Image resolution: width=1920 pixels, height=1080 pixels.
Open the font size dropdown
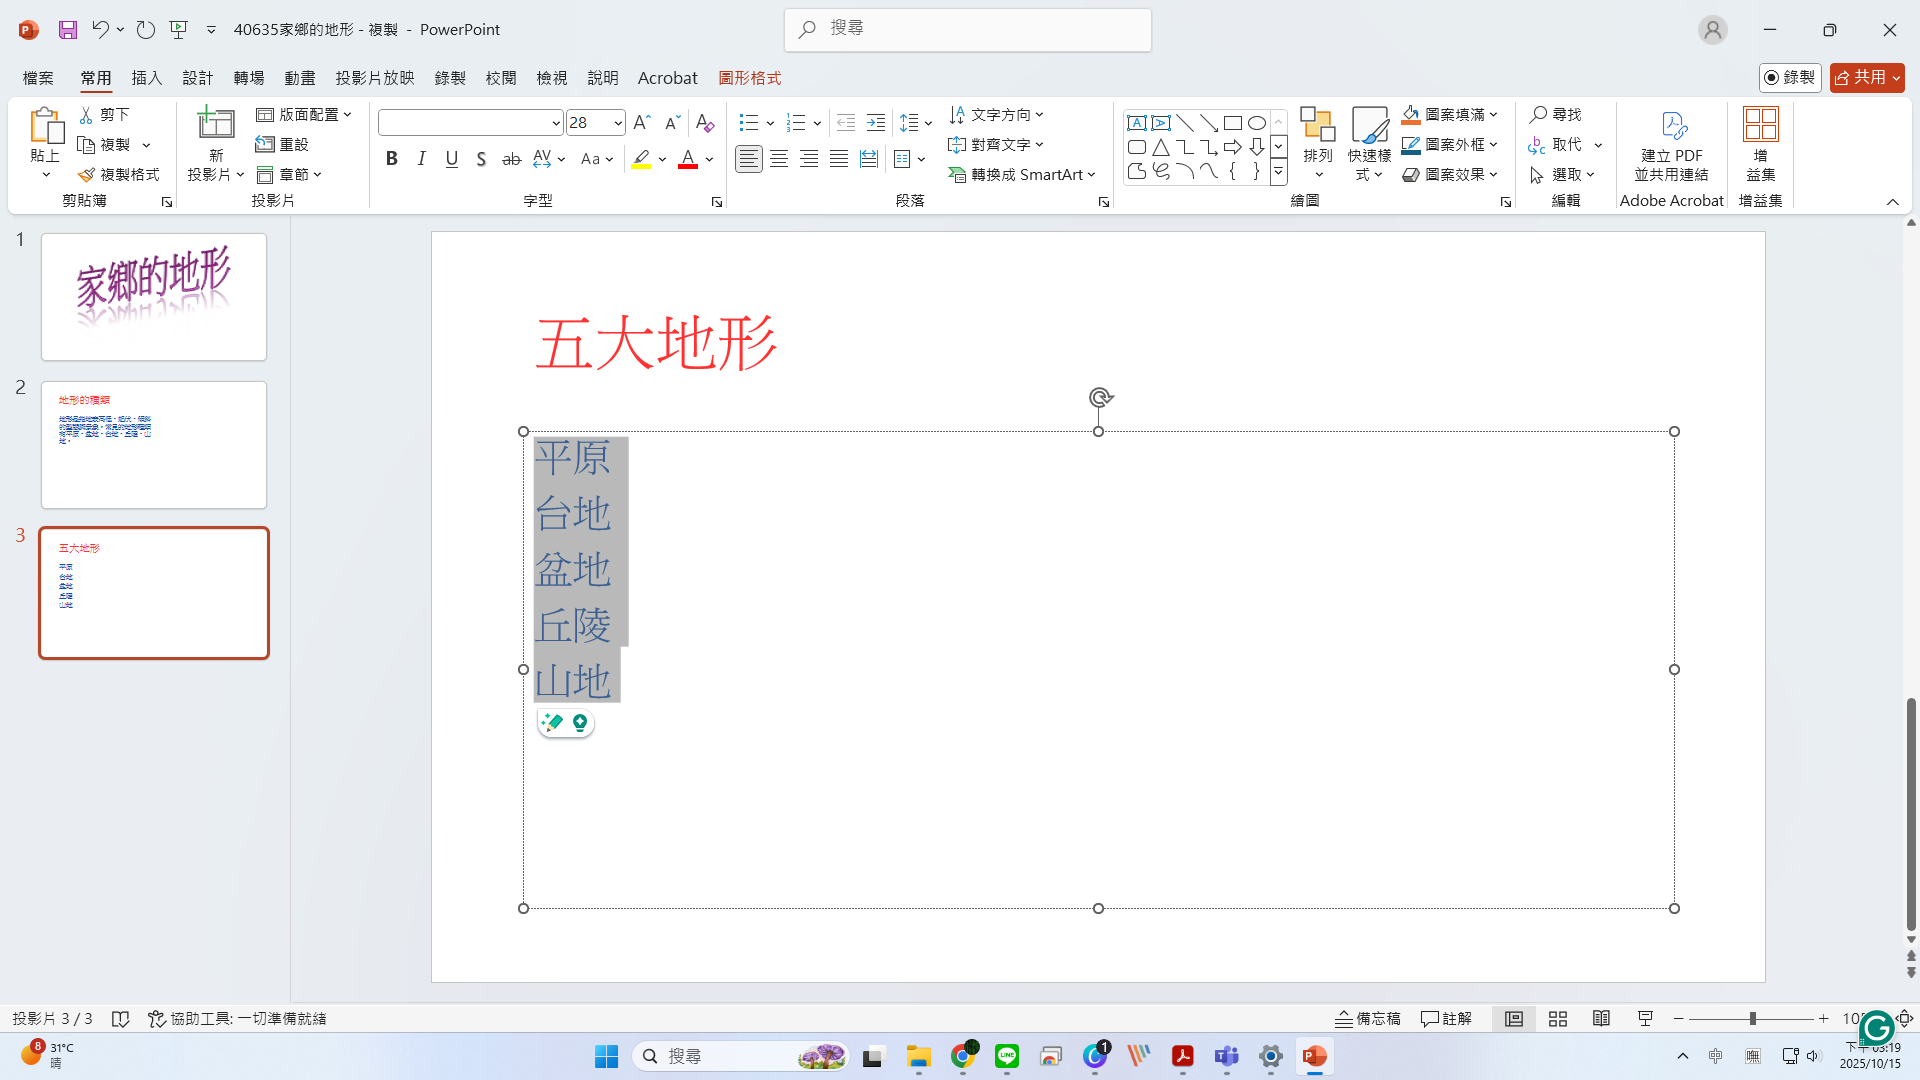click(x=618, y=123)
